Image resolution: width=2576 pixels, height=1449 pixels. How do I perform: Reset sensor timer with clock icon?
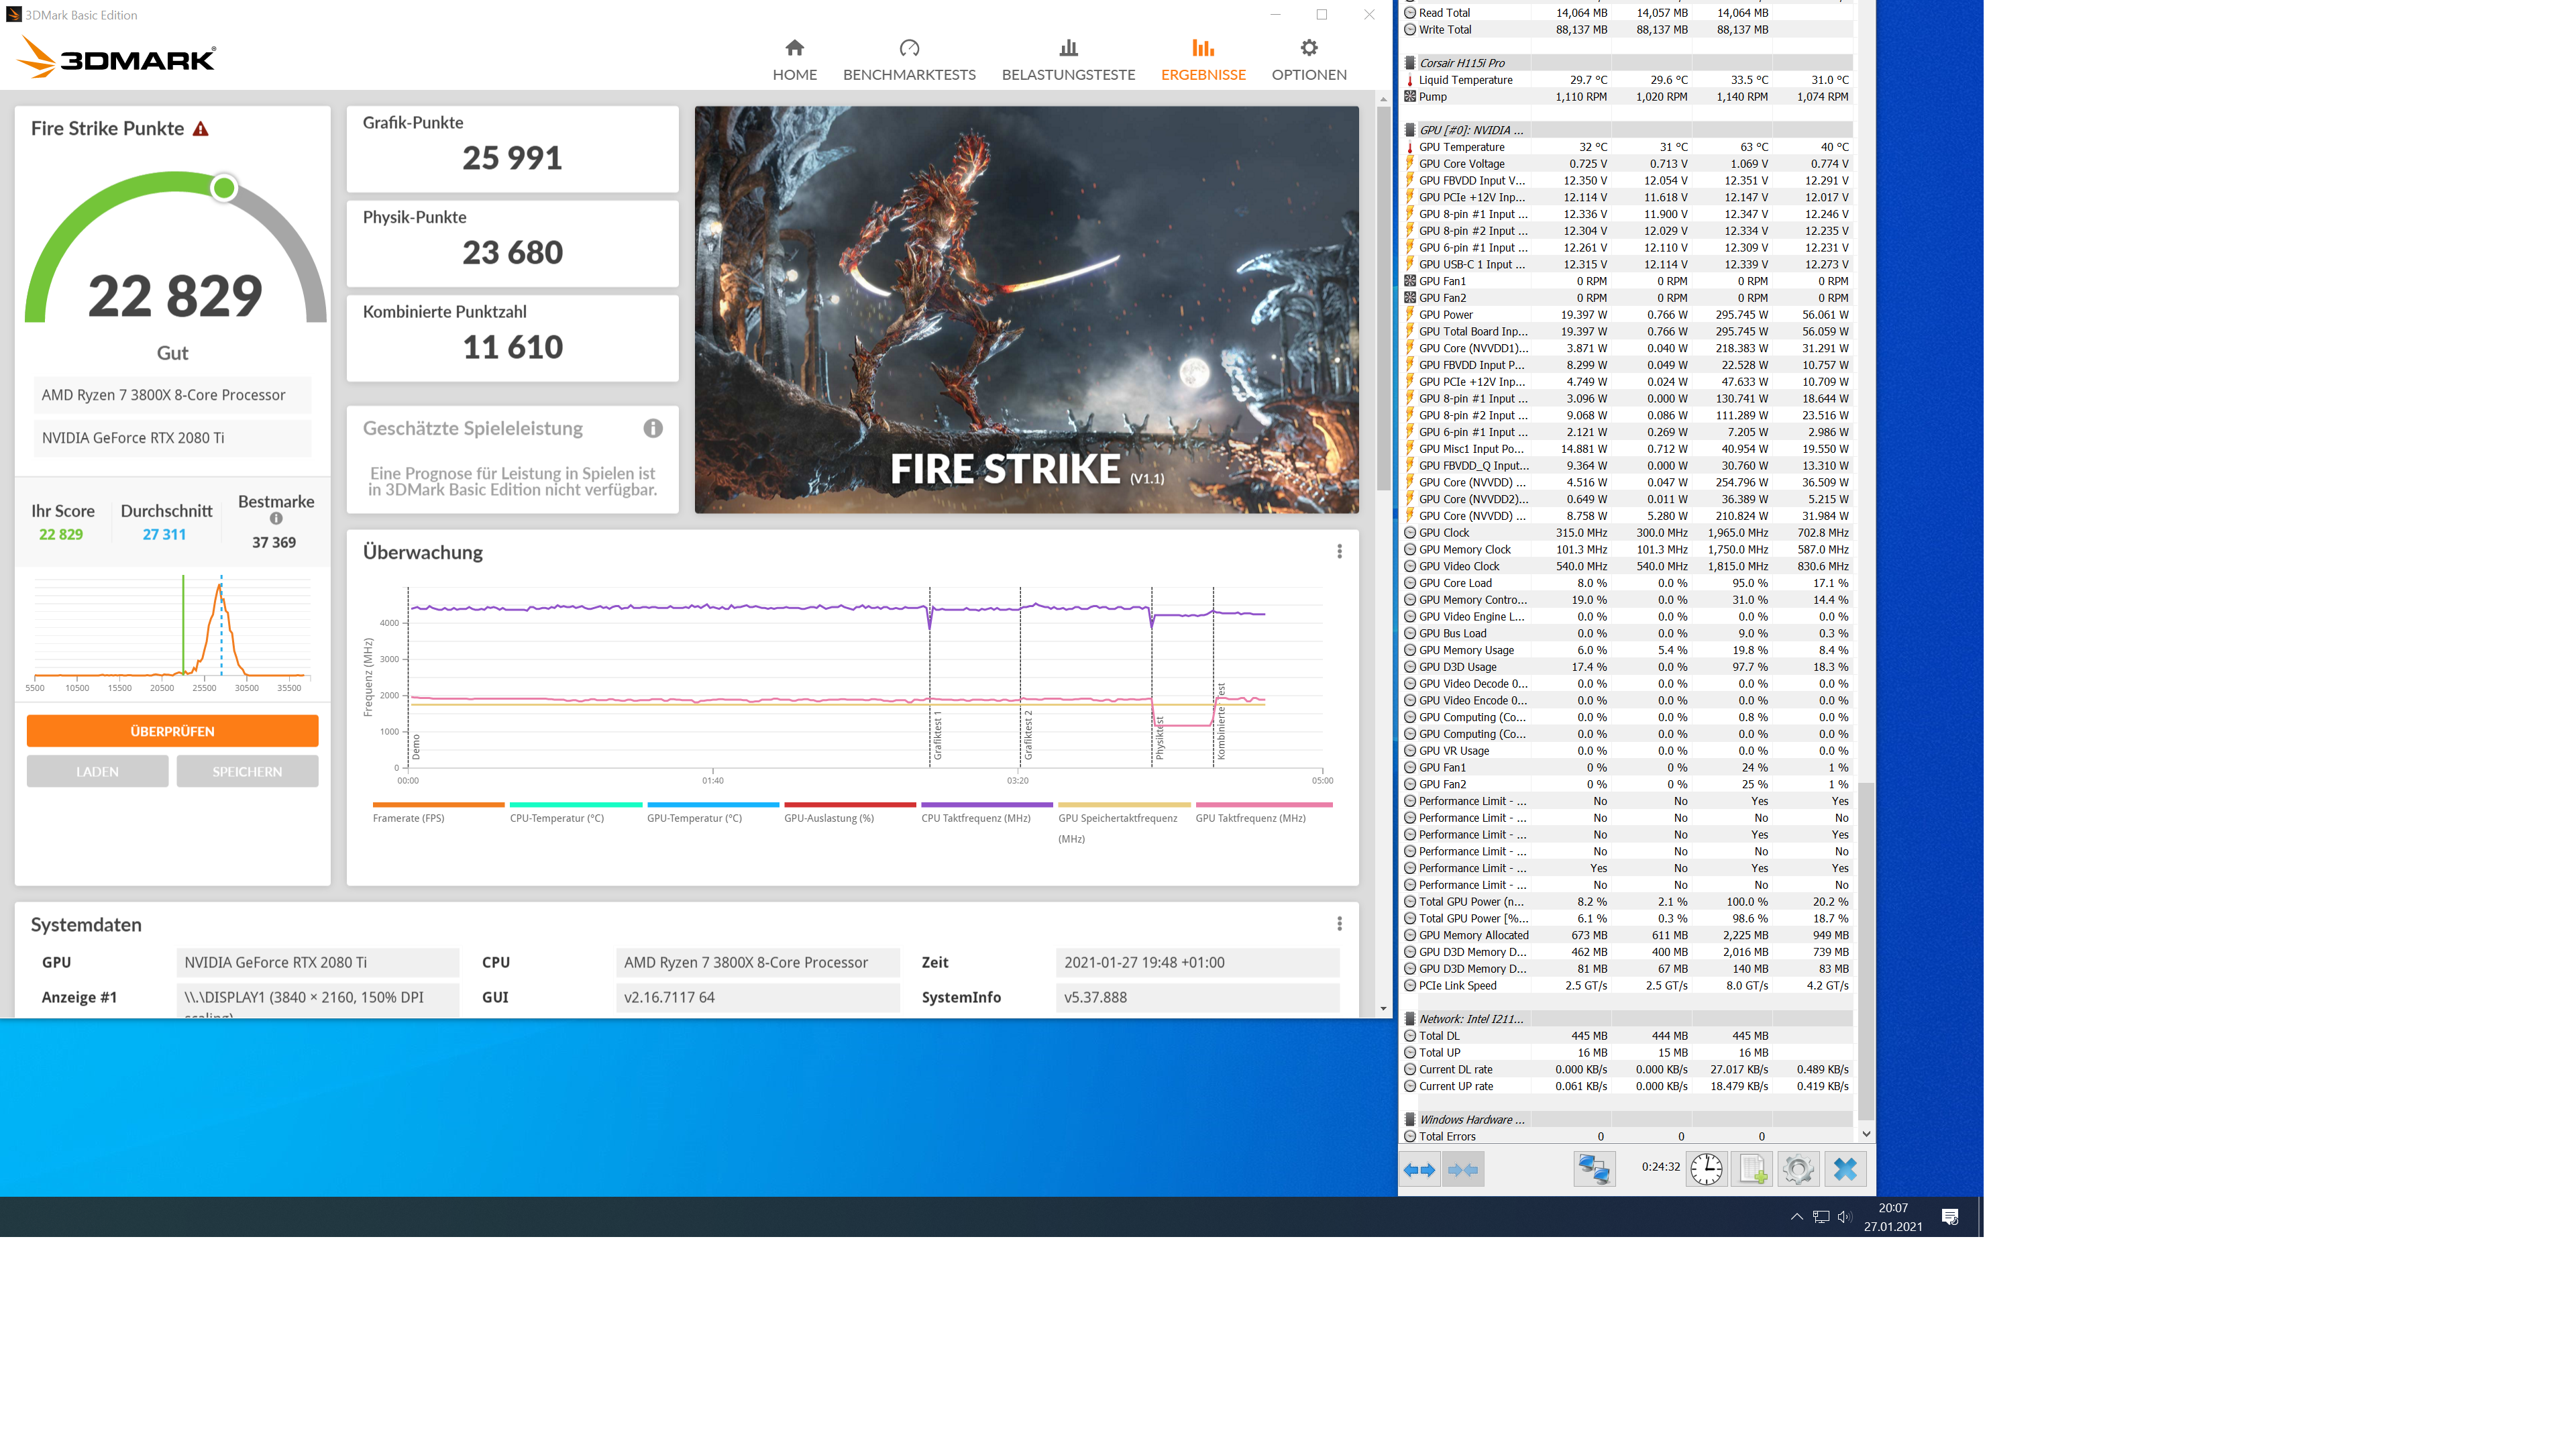coord(1706,1169)
